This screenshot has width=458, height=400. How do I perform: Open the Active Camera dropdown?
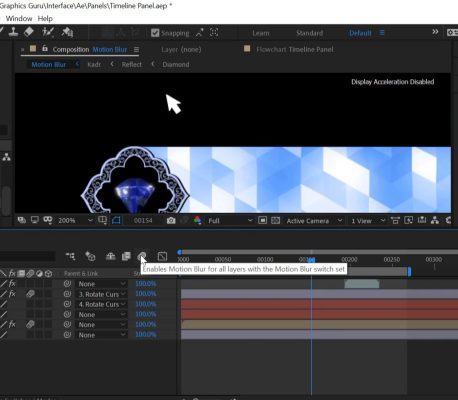click(x=314, y=221)
